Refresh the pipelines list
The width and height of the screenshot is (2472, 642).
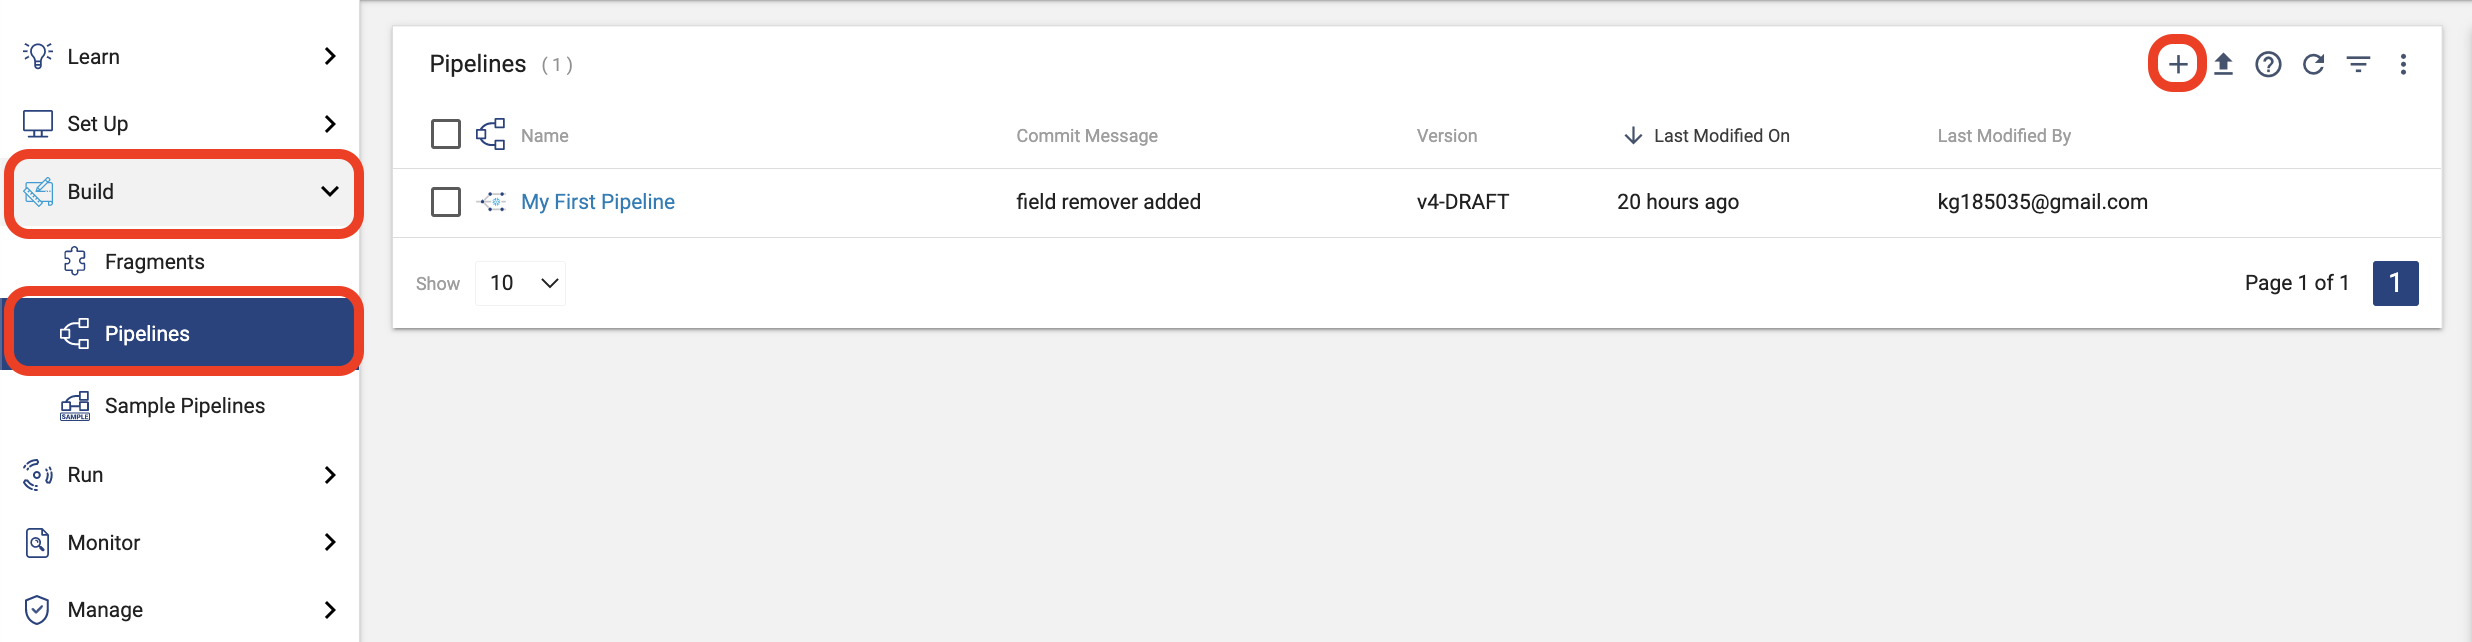pyautogui.click(x=2313, y=63)
